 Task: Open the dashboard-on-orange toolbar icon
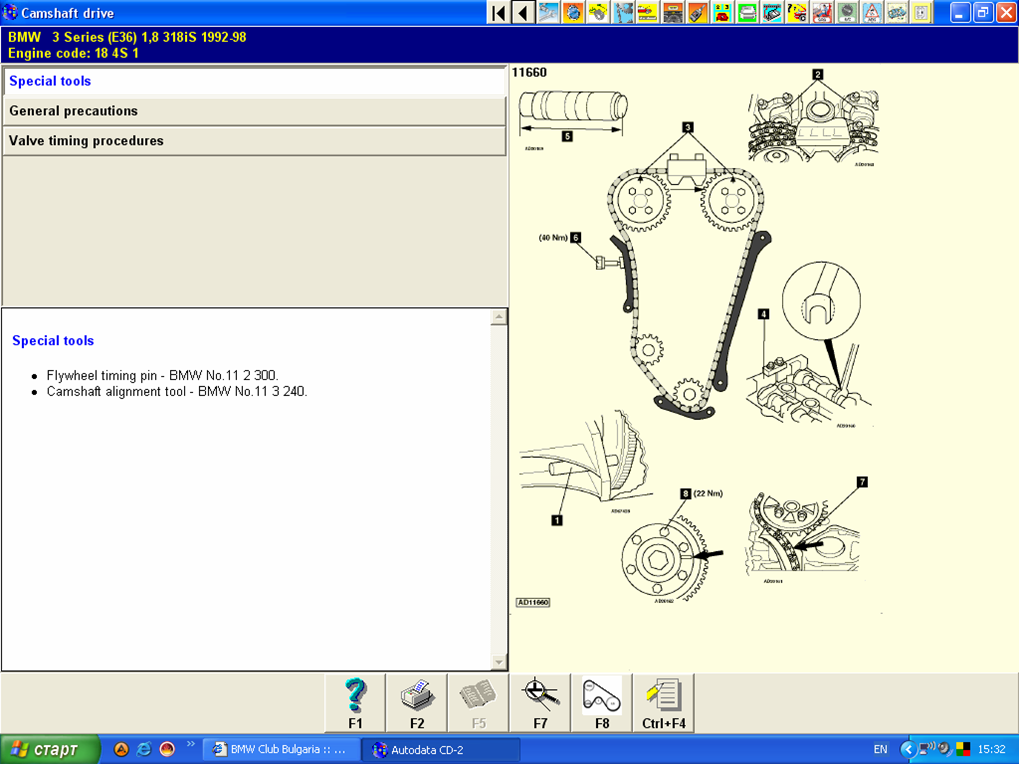point(673,12)
